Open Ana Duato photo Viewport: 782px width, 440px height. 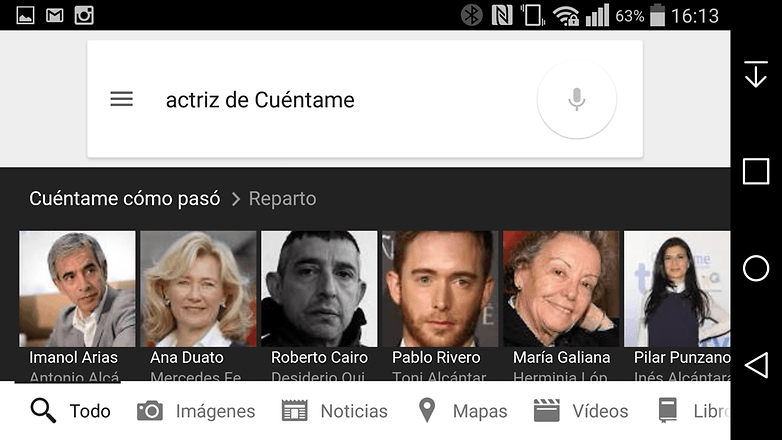tap(198, 289)
